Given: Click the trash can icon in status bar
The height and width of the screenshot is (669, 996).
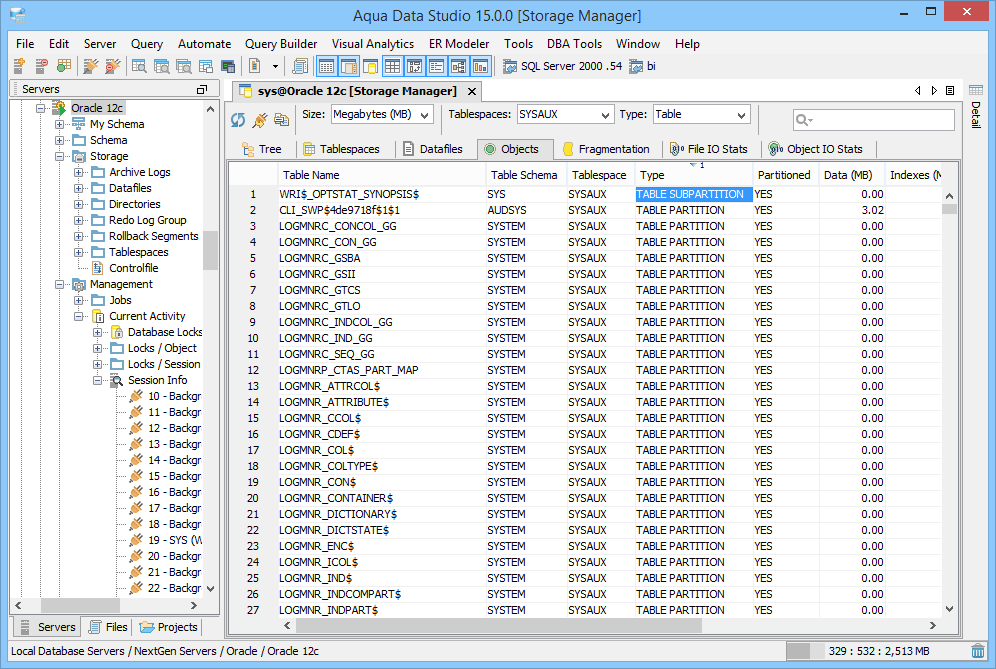Looking at the screenshot, I should pyautogui.click(x=977, y=651).
